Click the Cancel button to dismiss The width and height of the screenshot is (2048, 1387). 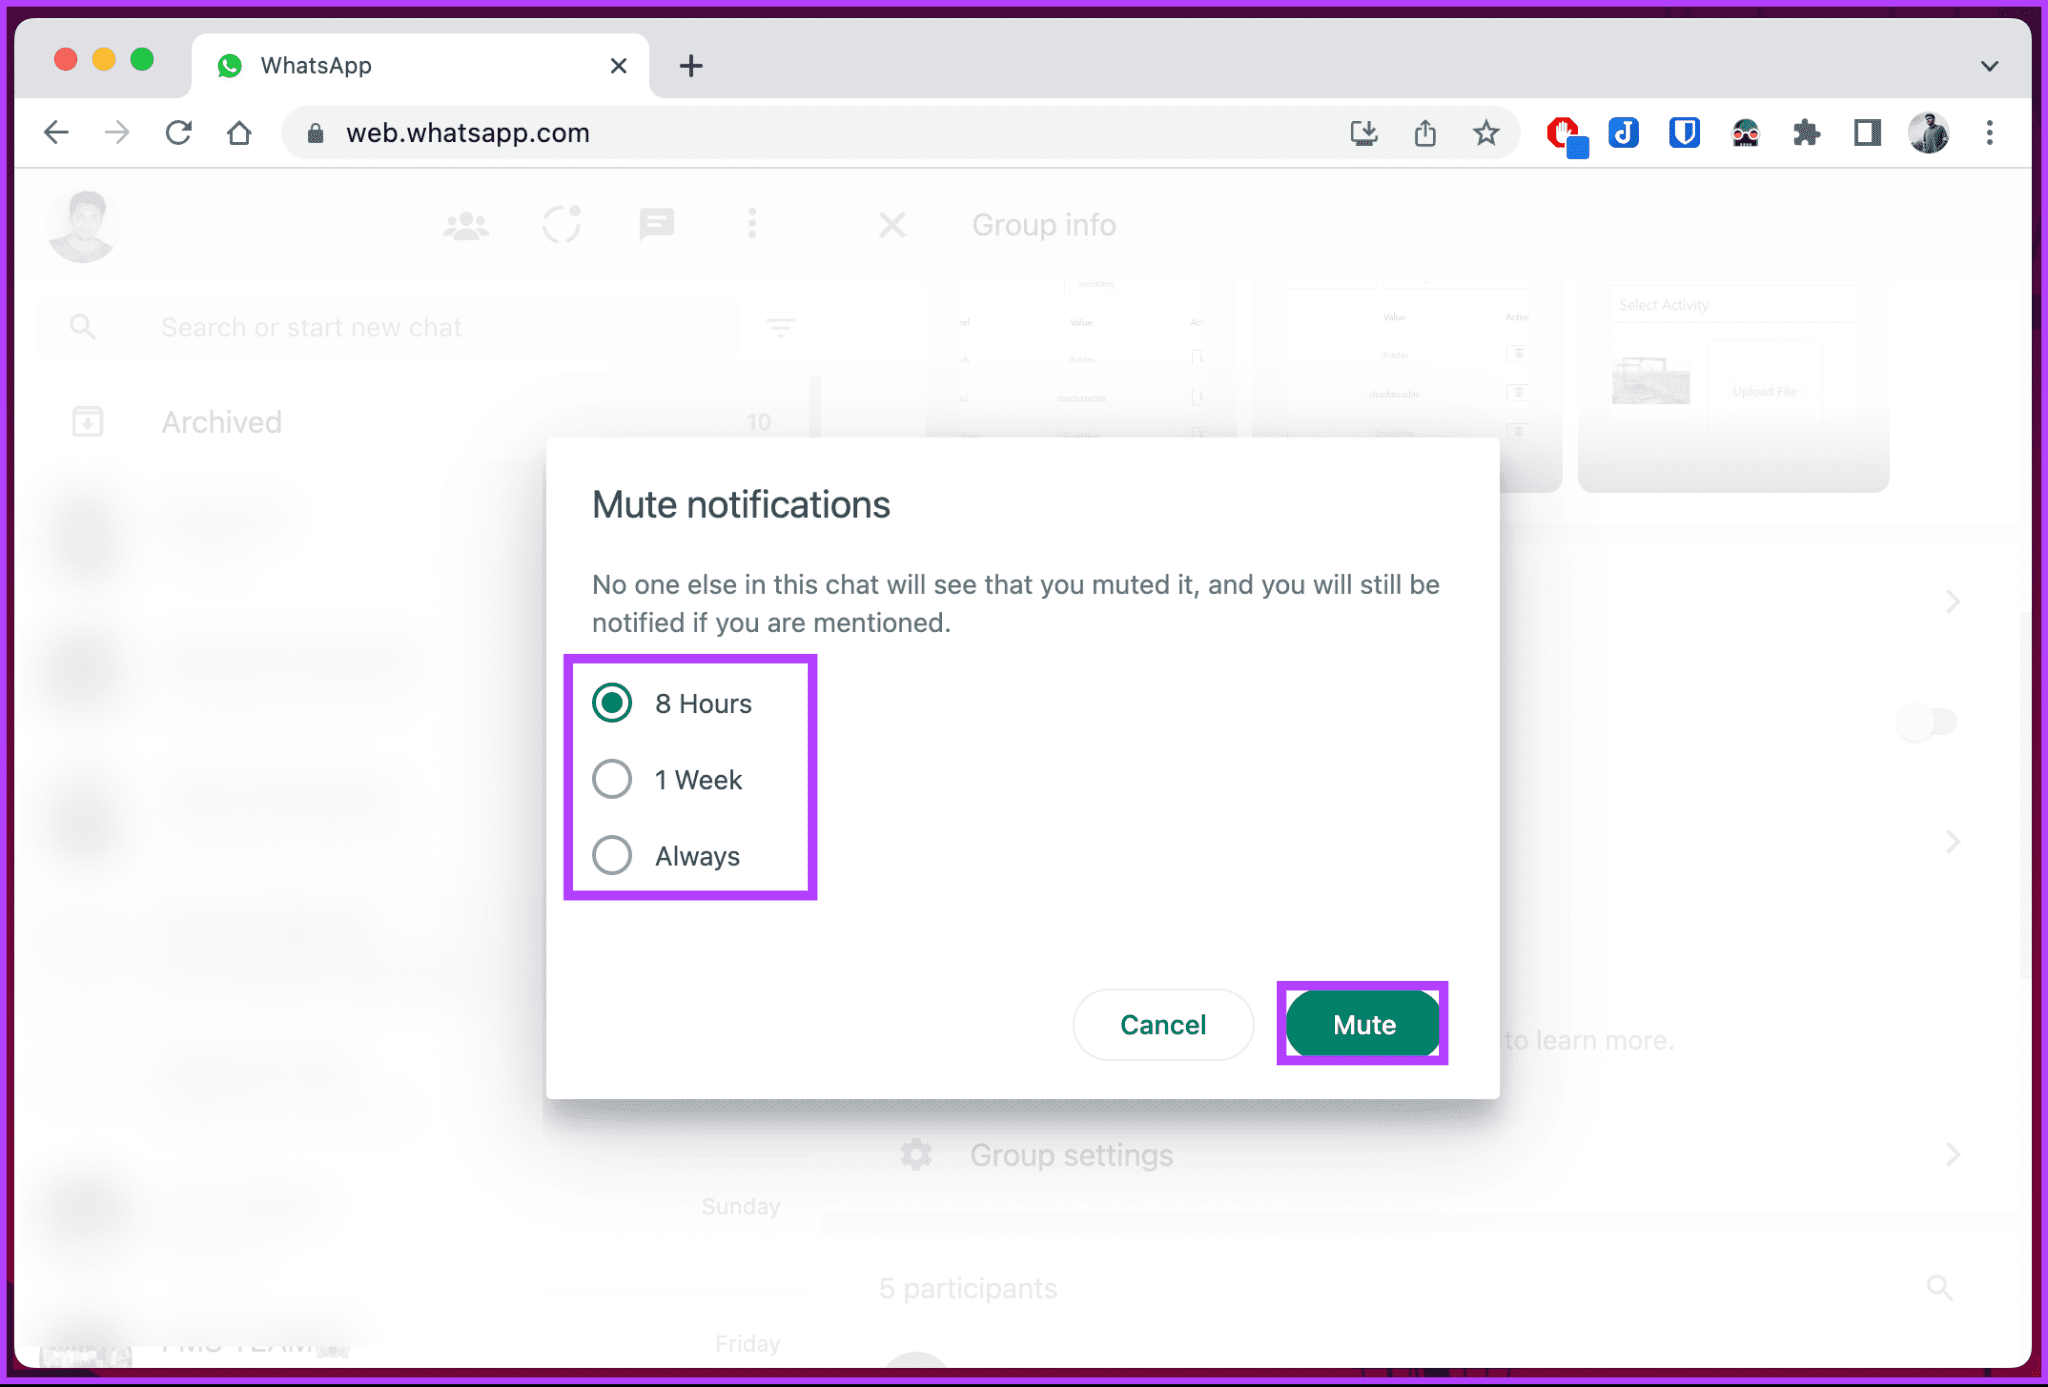(x=1164, y=1023)
